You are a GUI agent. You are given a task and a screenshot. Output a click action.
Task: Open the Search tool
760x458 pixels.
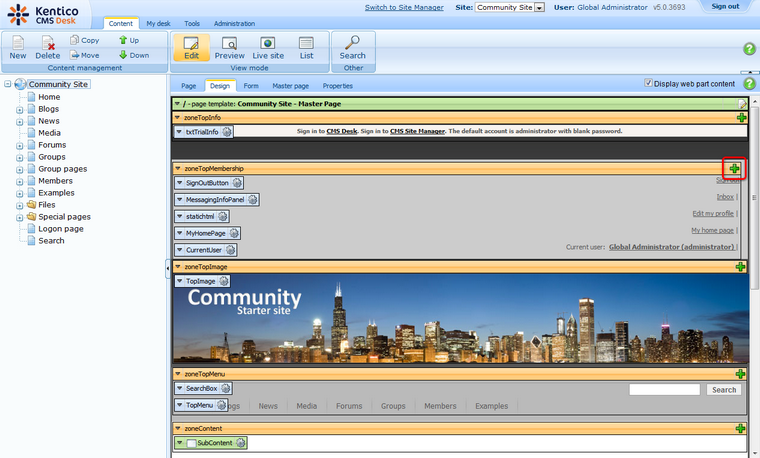click(x=352, y=47)
